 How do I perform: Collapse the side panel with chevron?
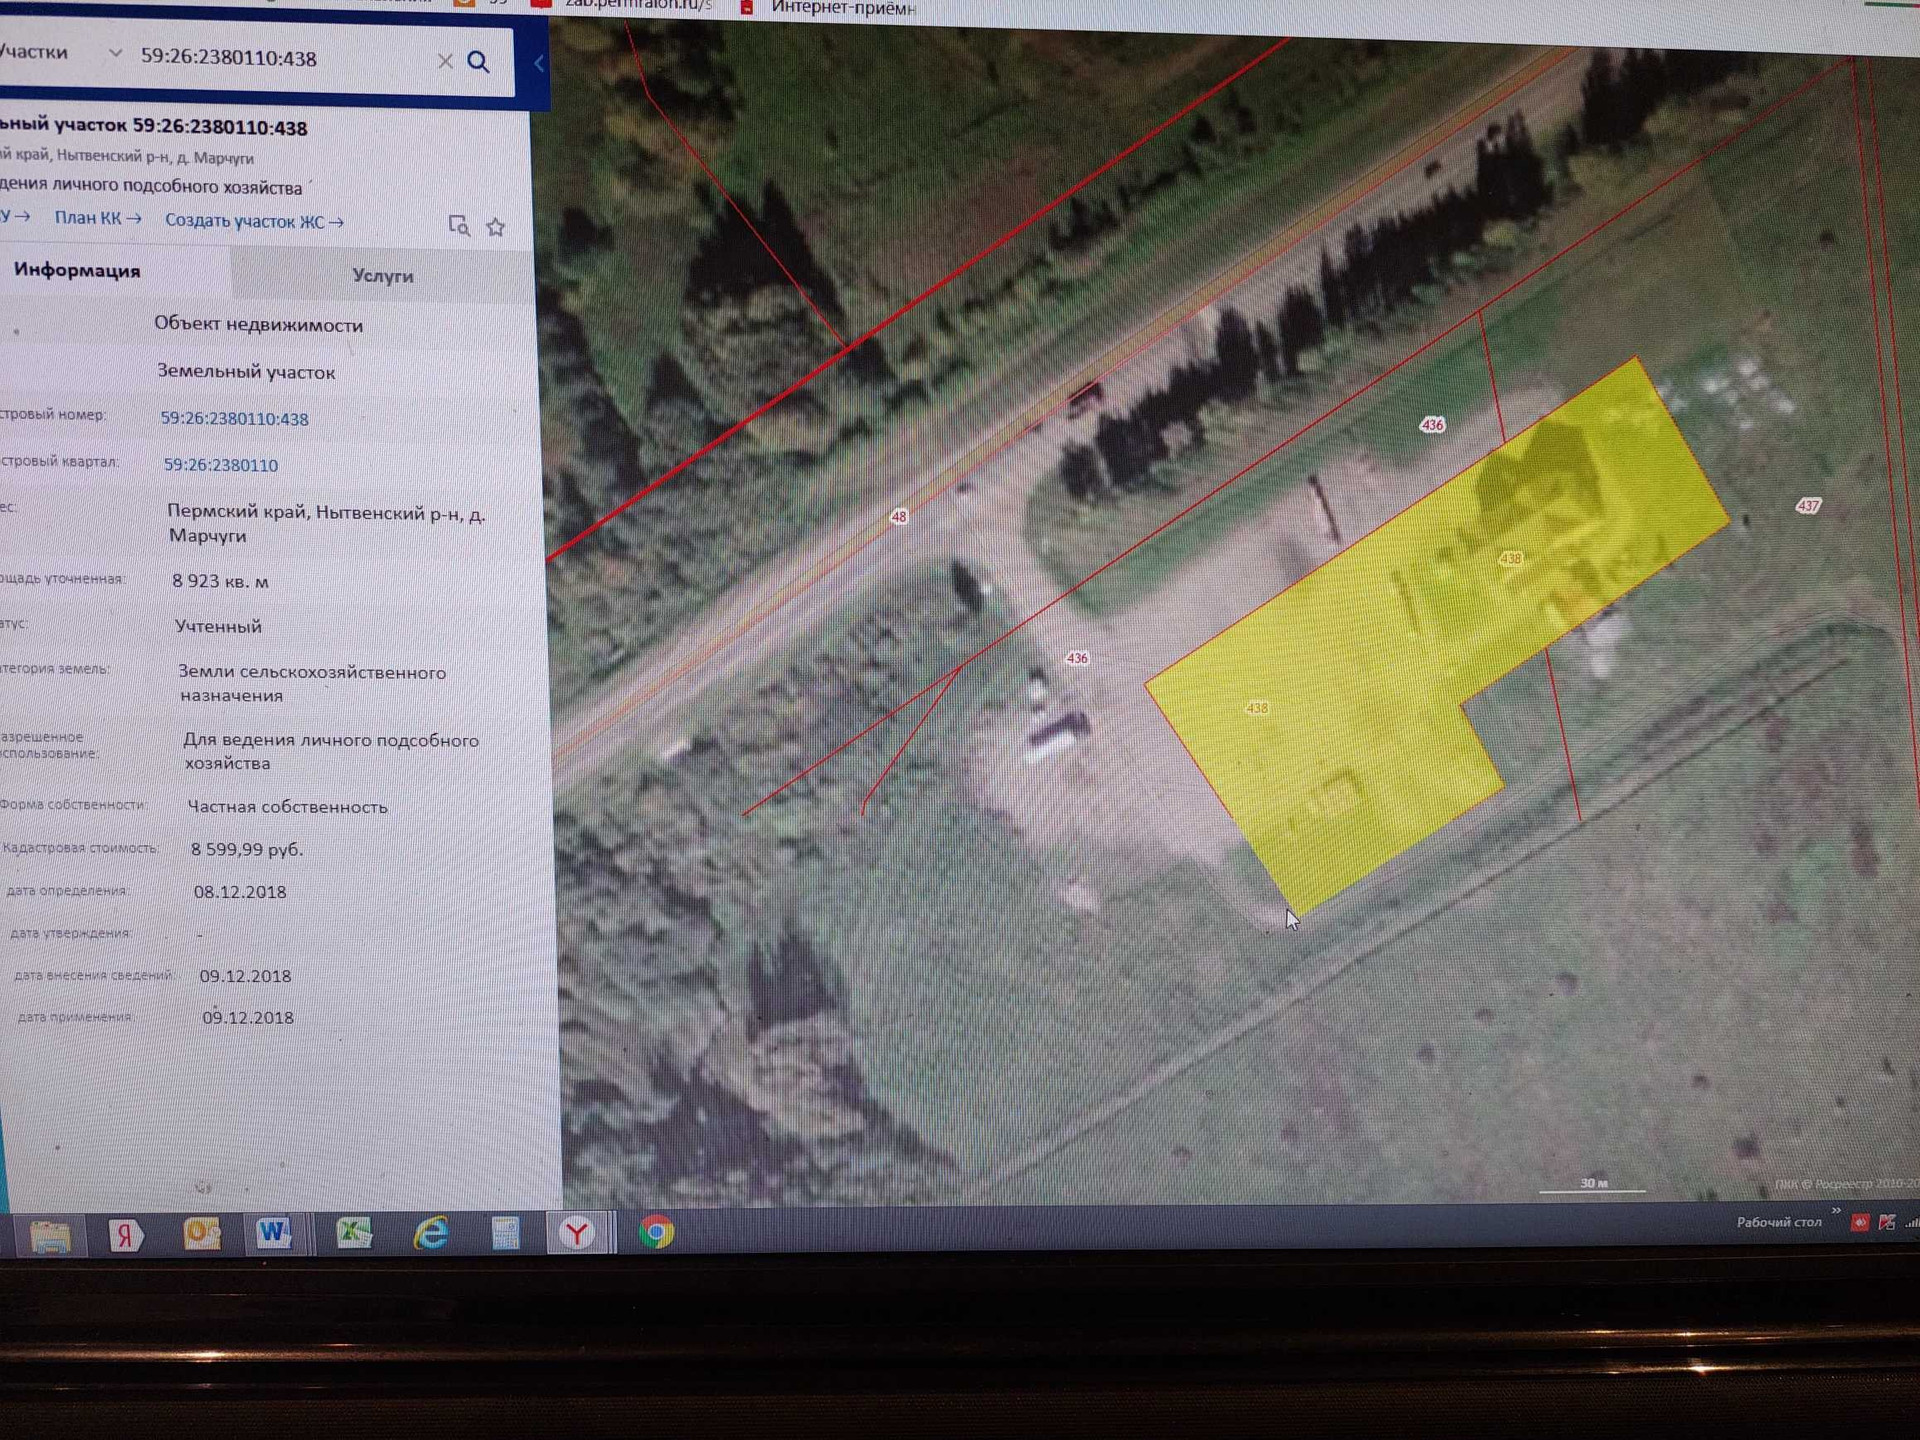(x=538, y=64)
